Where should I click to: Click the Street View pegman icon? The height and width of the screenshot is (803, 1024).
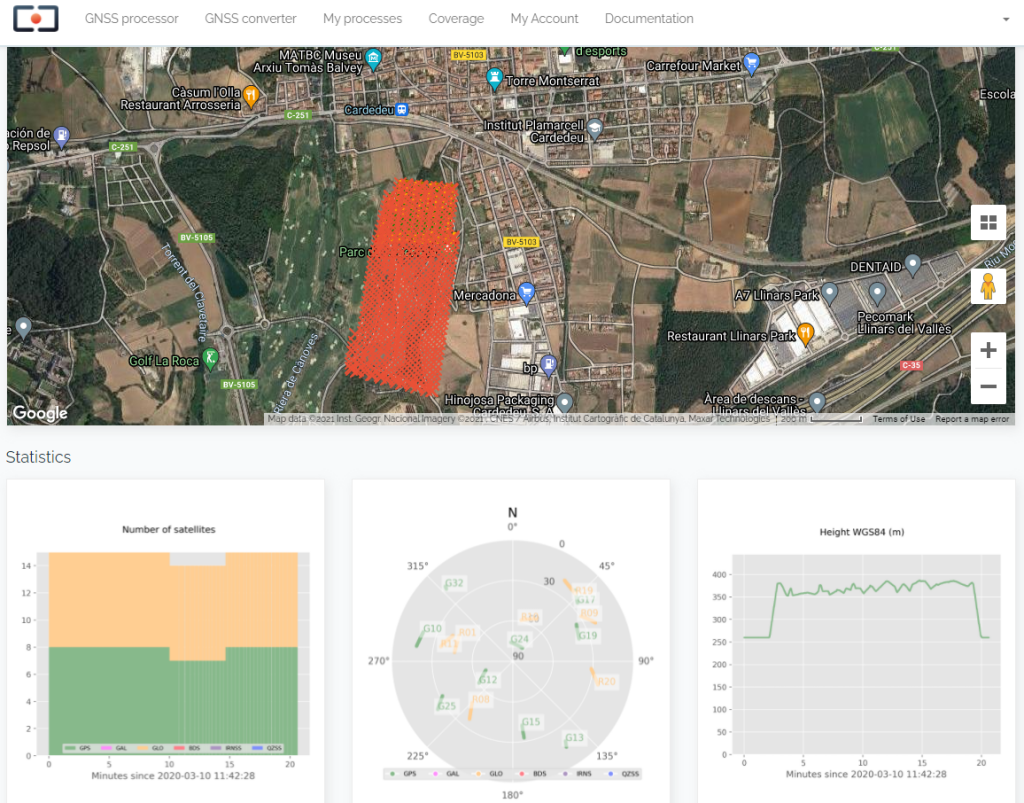[x=988, y=287]
